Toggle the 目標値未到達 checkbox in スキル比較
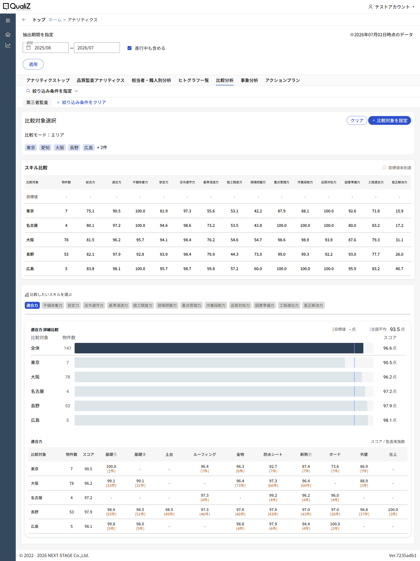Screen dimensions: 420x561 coord(384,167)
